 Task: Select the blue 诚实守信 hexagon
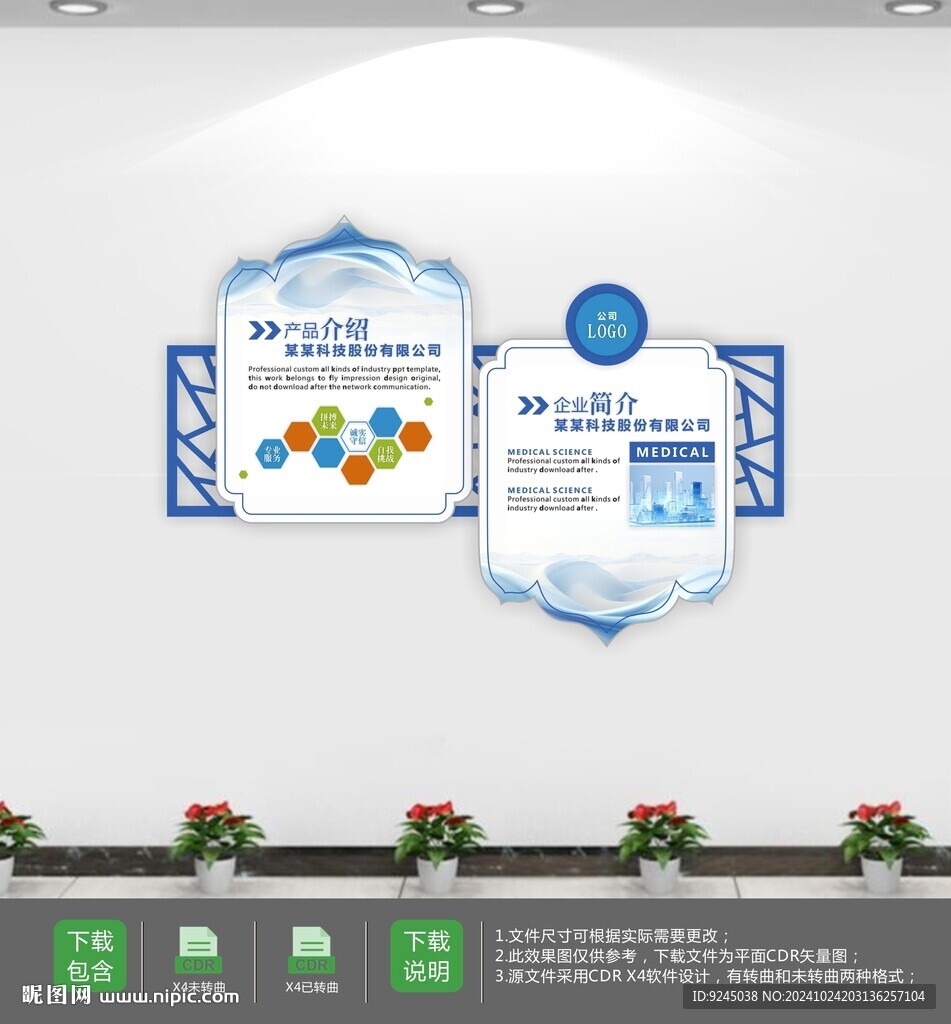(x=358, y=436)
